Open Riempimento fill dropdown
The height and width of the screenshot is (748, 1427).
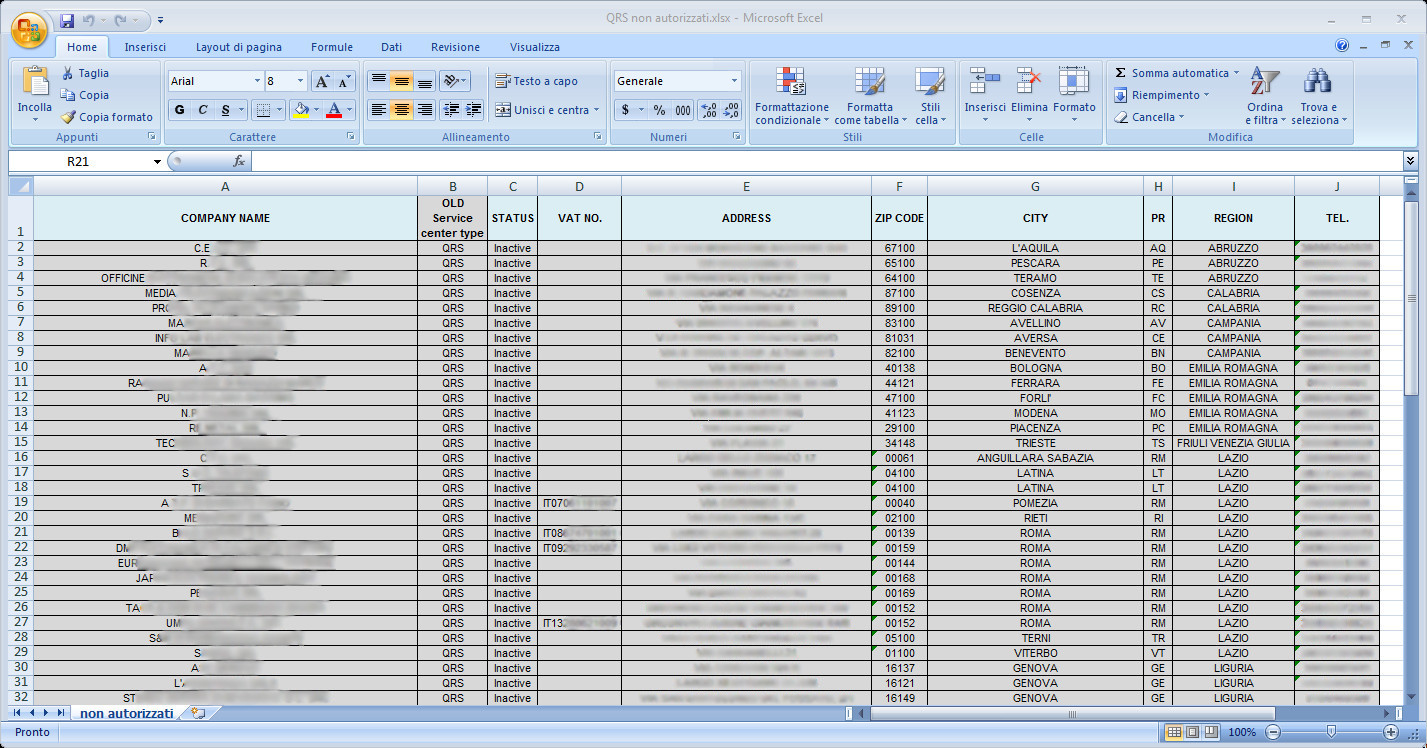click(x=1162, y=95)
